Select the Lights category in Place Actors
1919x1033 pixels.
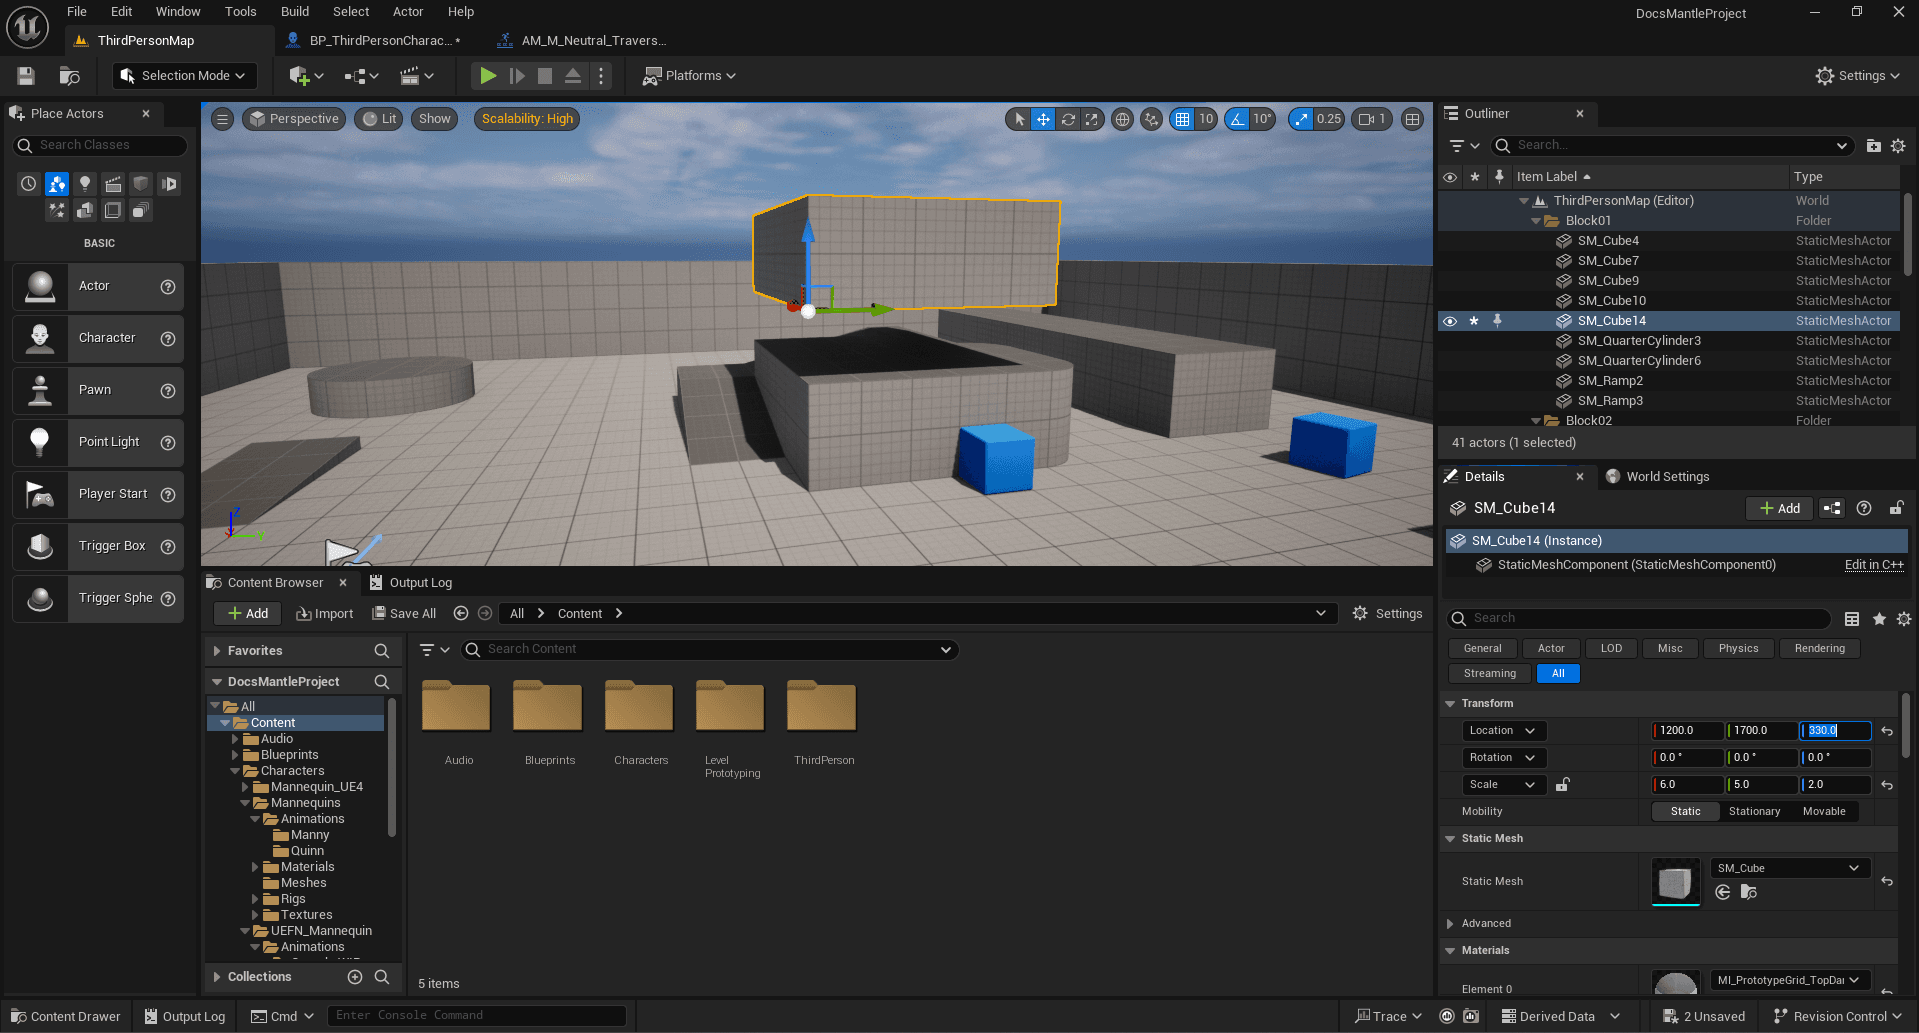(x=85, y=184)
